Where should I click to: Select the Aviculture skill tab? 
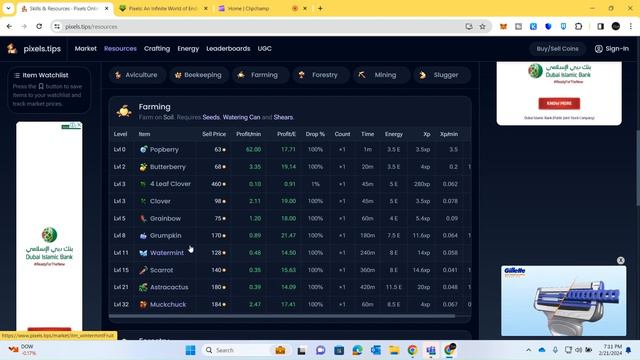click(x=137, y=75)
